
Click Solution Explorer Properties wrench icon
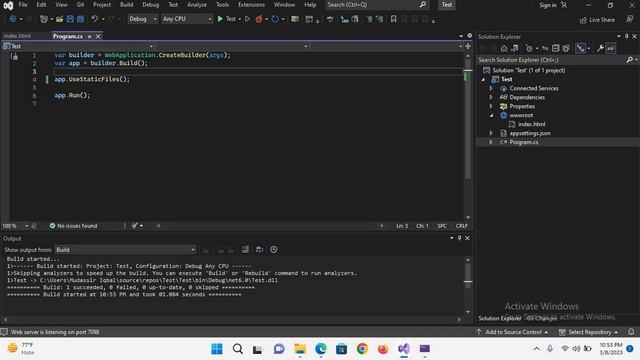coord(600,49)
